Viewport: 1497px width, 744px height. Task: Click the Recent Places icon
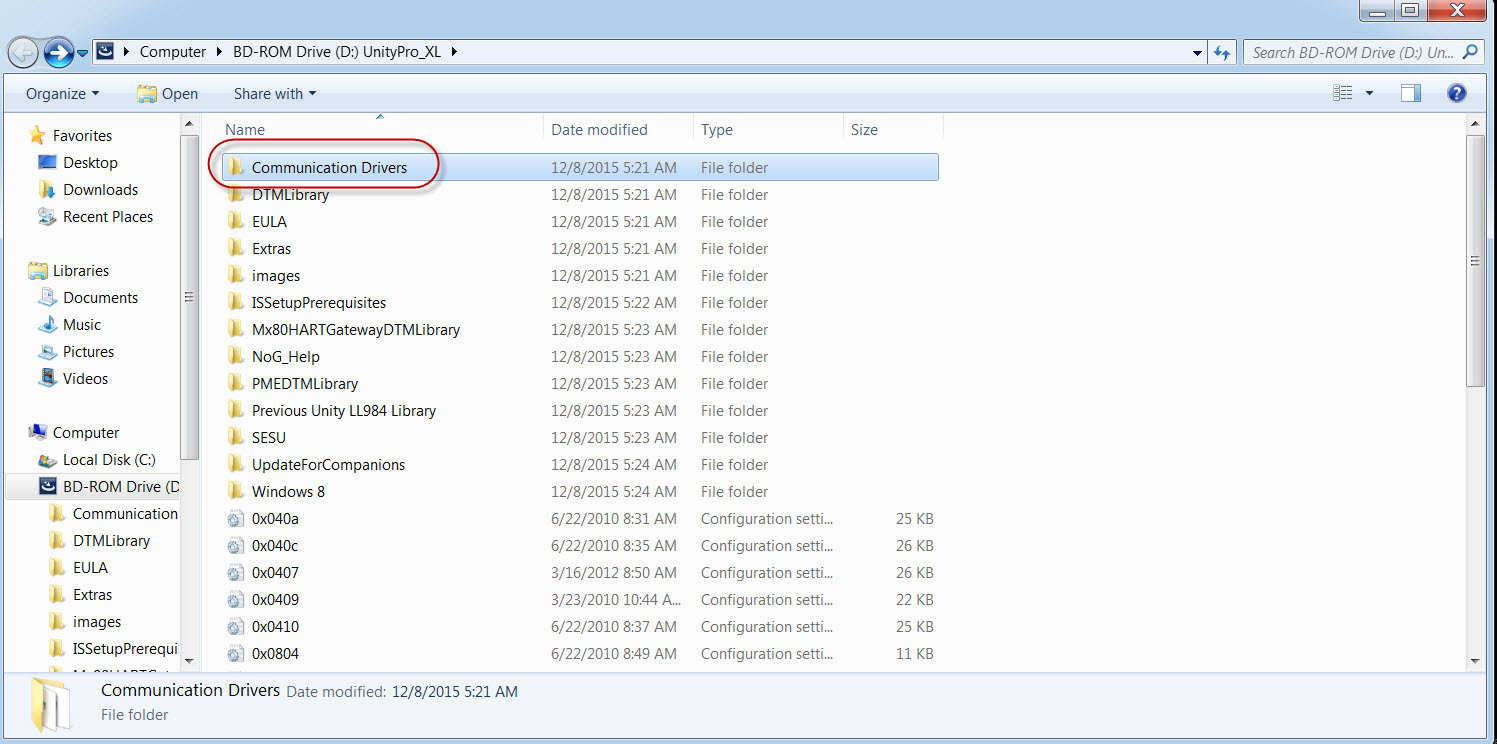click(47, 216)
